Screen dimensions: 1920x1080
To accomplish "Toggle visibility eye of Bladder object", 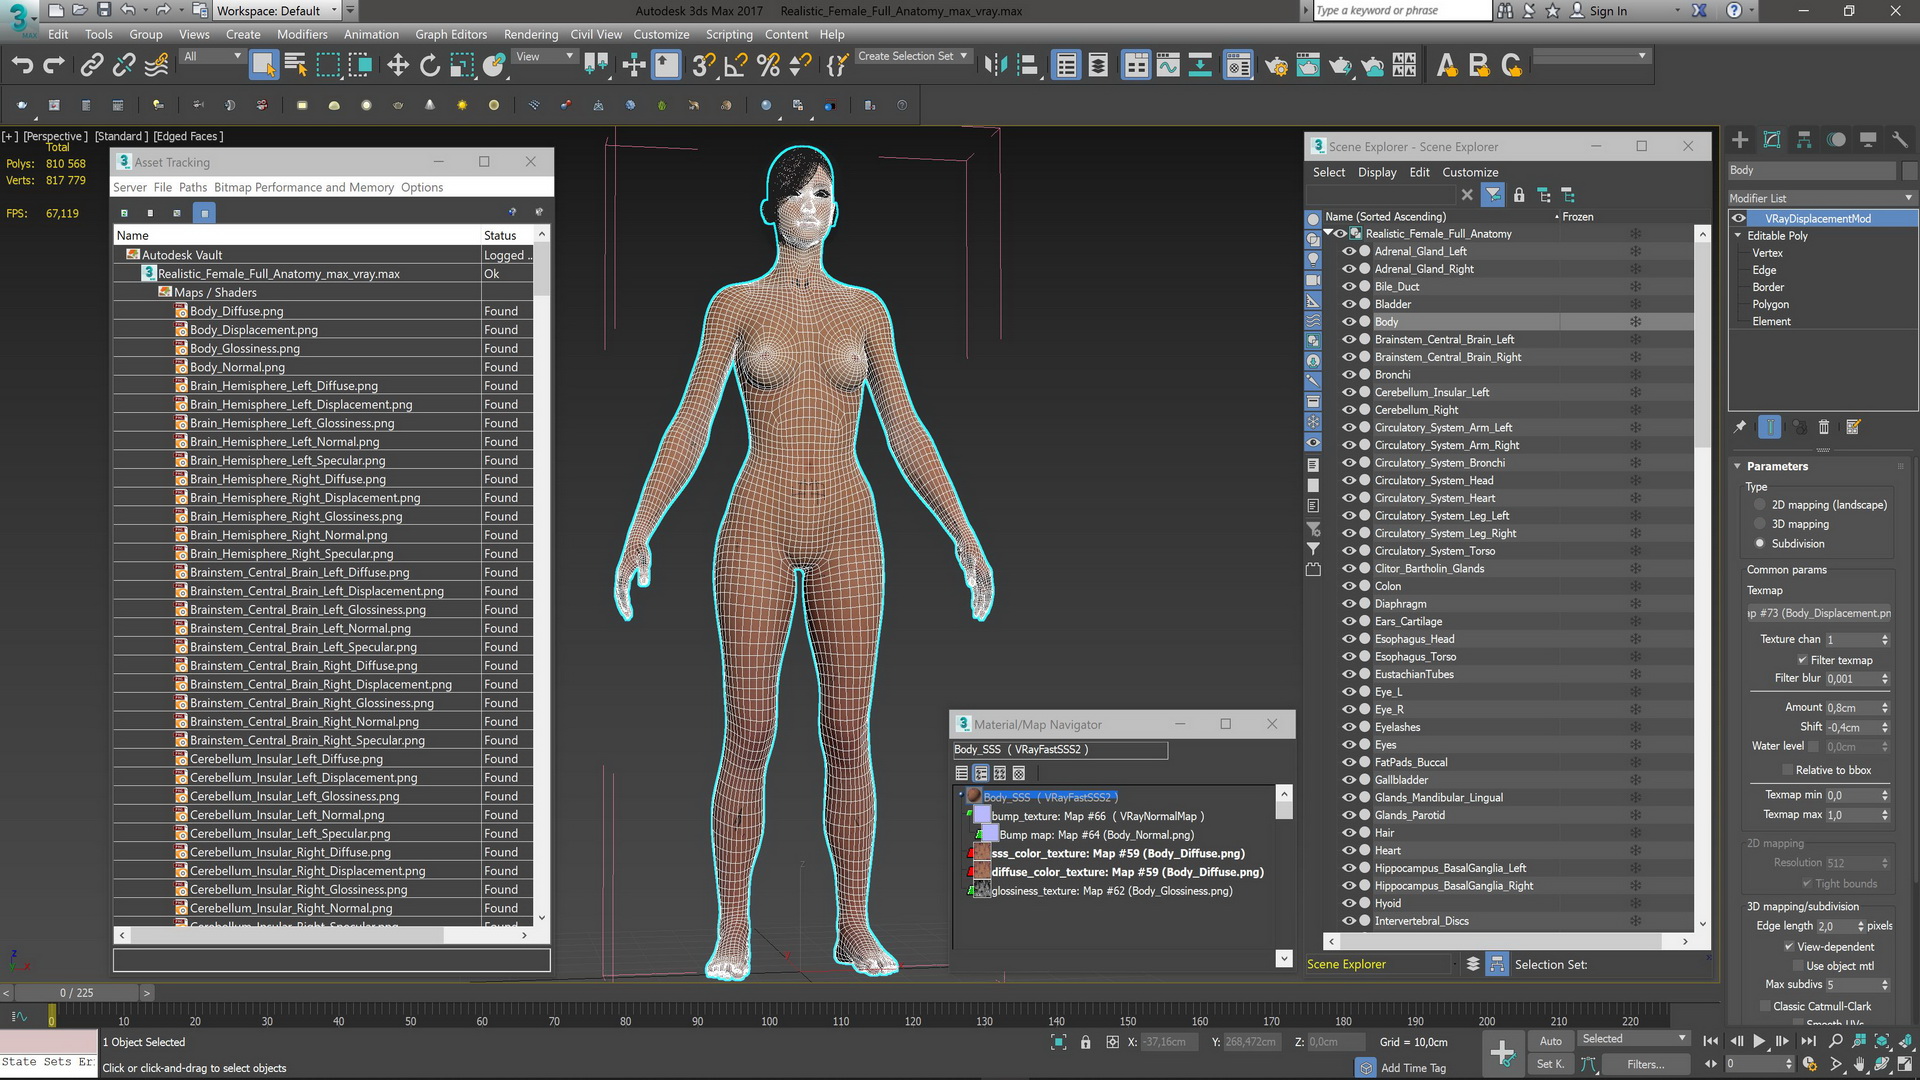I will [x=1349, y=304].
